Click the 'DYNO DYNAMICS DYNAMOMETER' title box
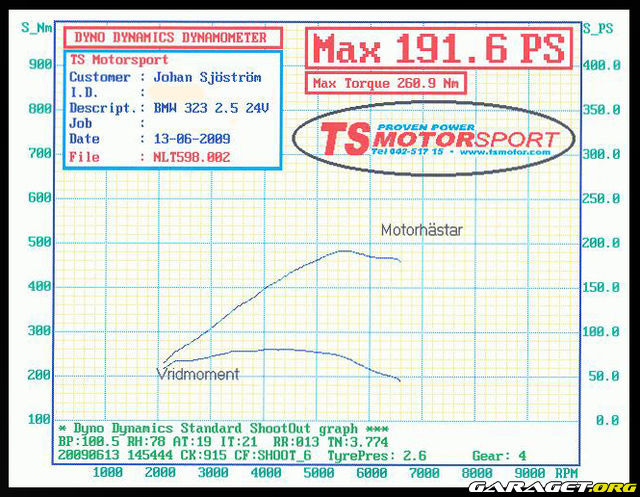 [173, 38]
